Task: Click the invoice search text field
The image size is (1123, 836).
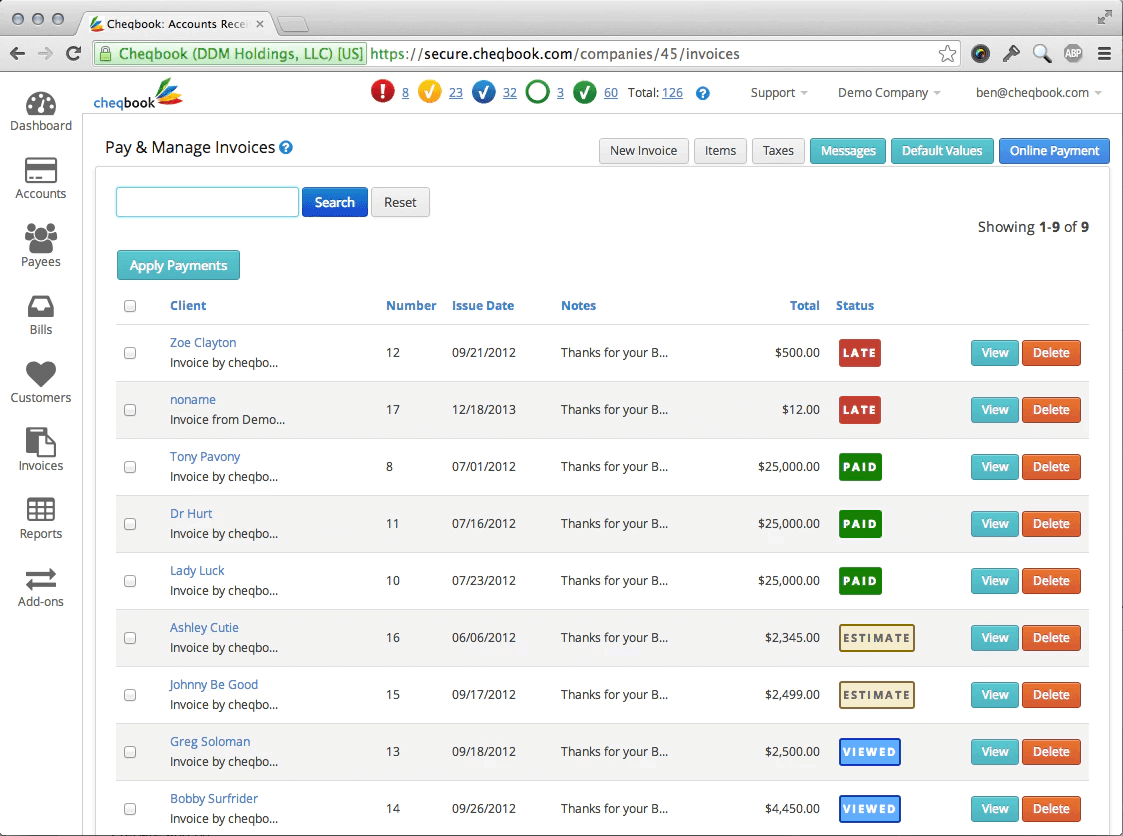Action: point(207,203)
